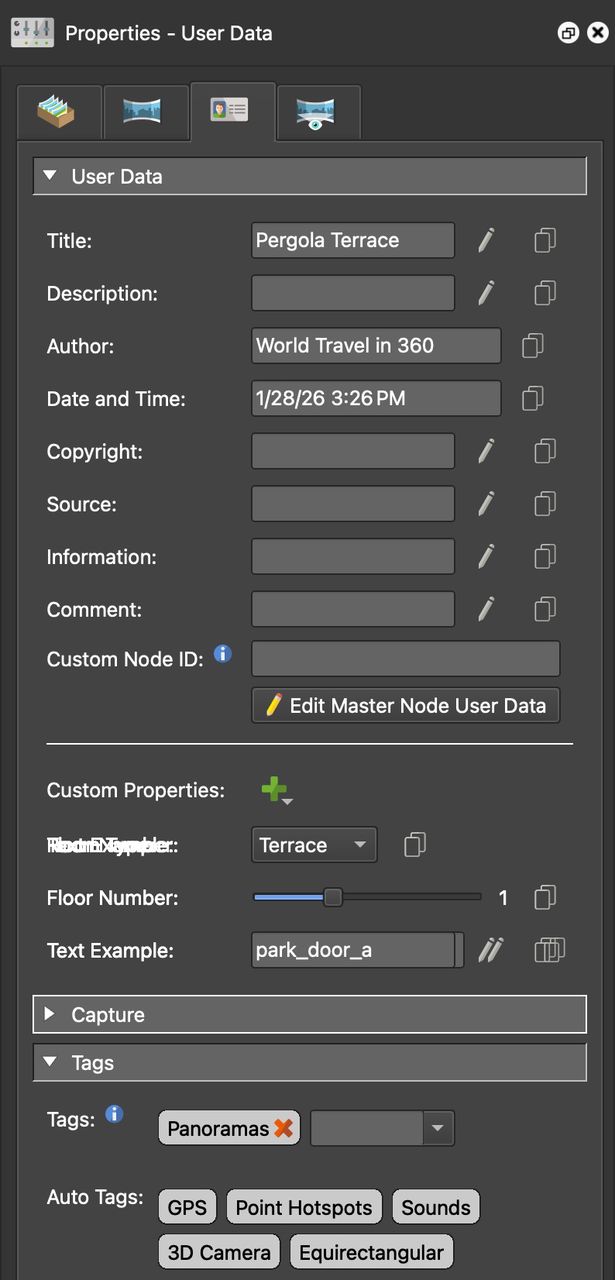
Task: Click the Date and Time field
Action: click(x=376, y=398)
